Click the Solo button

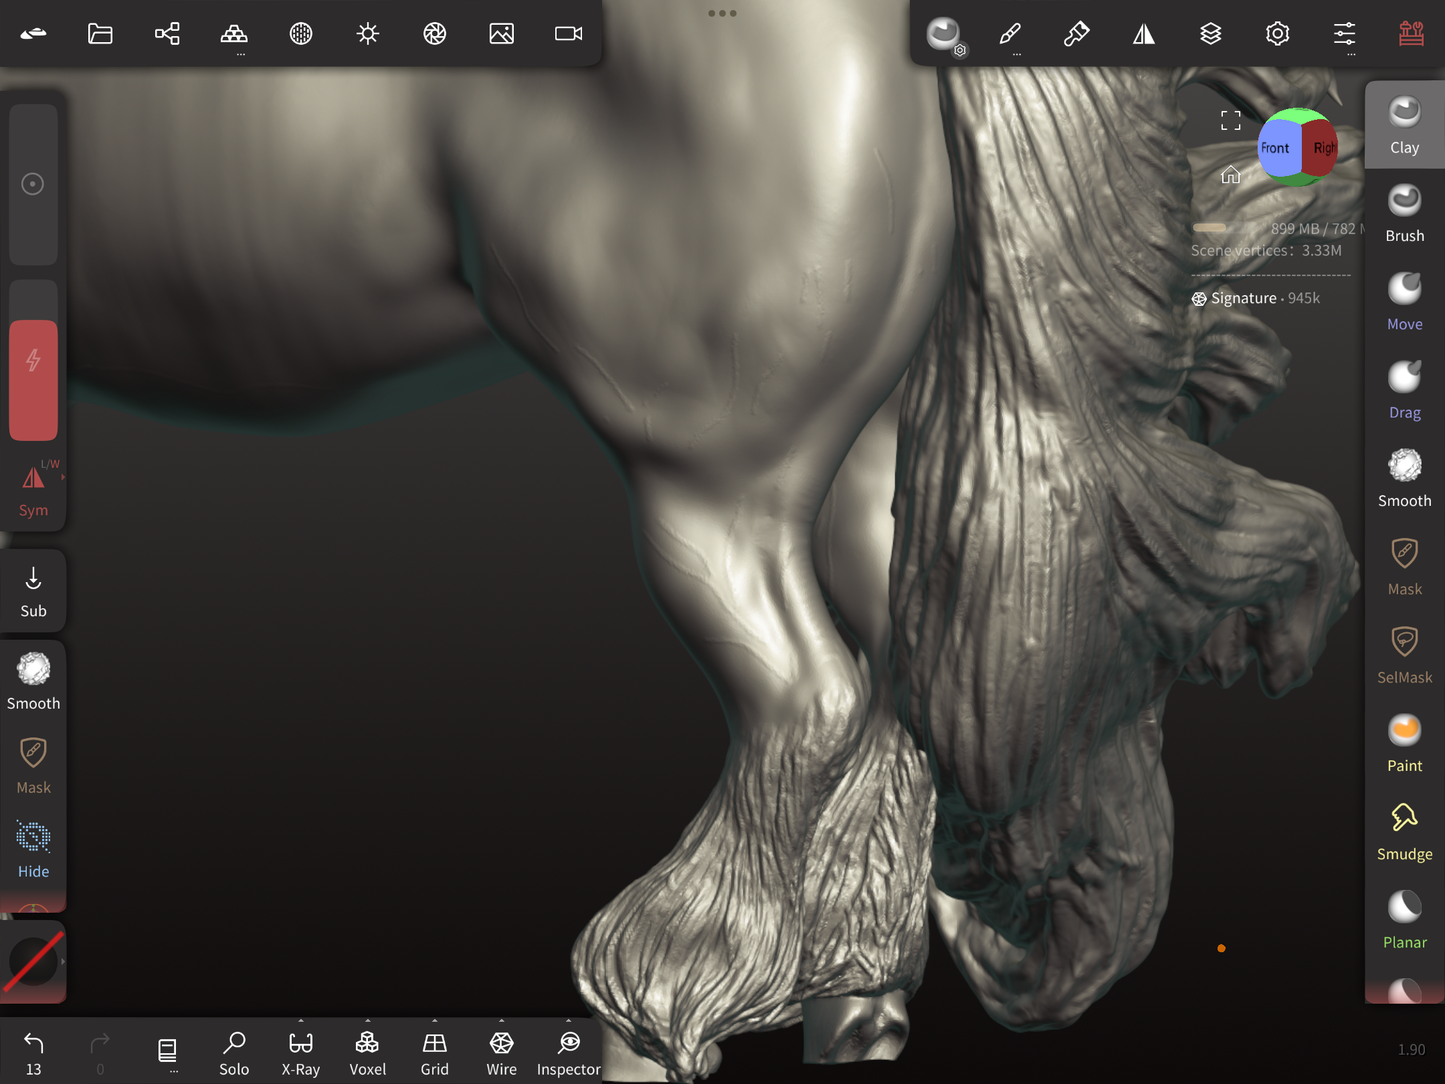[x=234, y=1053]
